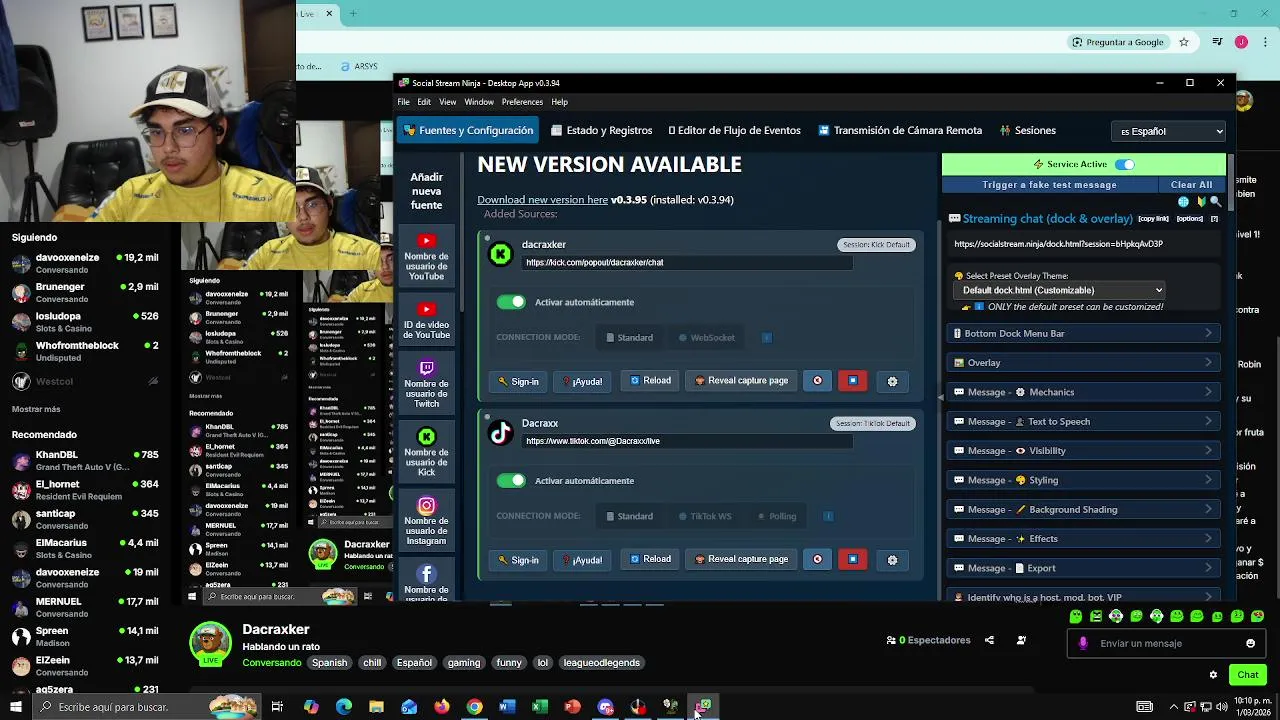Click blue info icon beside Polling mode
The image size is (1280, 720).
(828, 517)
